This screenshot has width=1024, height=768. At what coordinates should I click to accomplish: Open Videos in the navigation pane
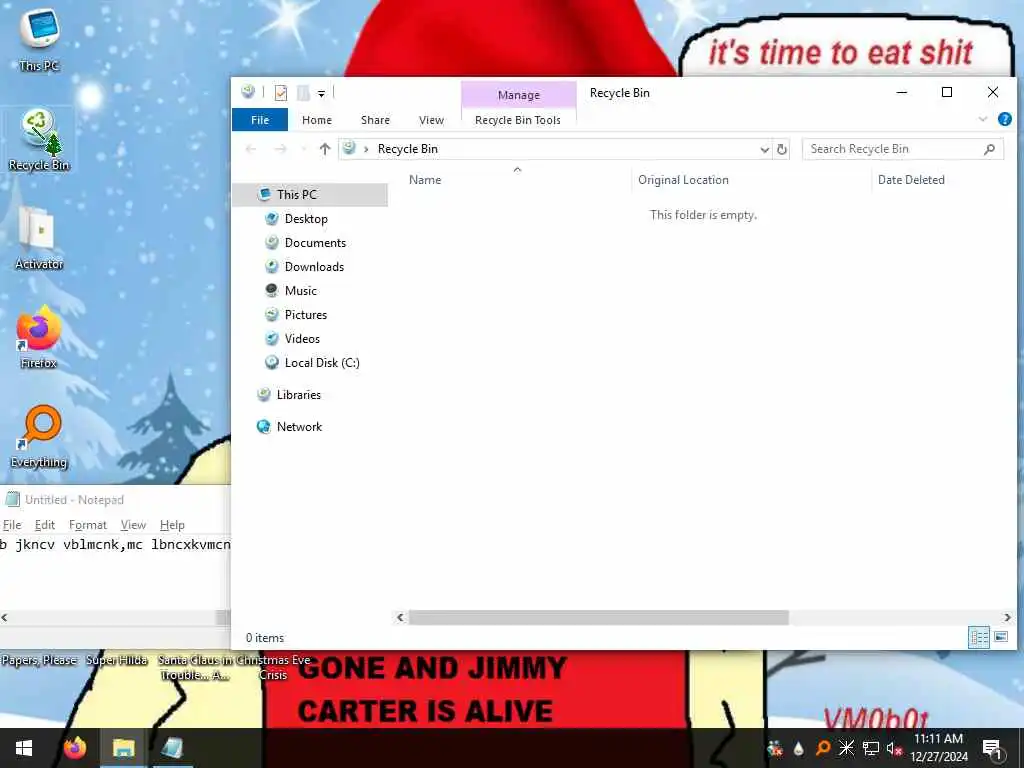[302, 339]
